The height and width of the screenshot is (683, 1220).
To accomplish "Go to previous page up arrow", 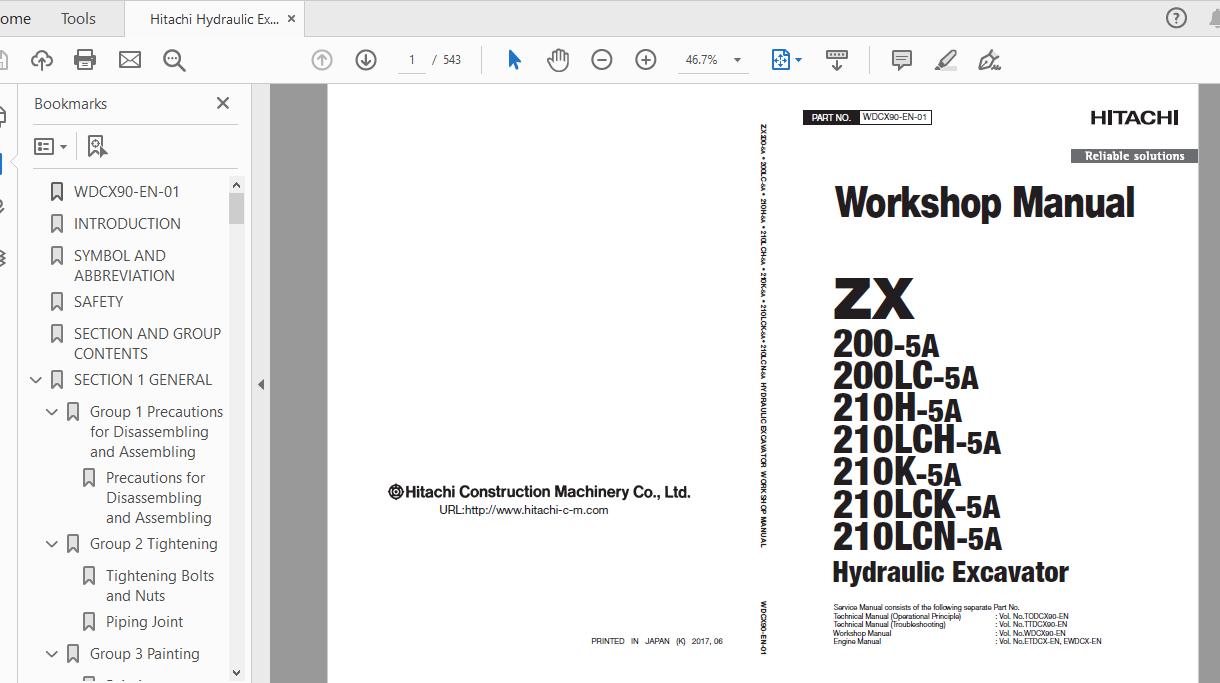I will pos(322,60).
